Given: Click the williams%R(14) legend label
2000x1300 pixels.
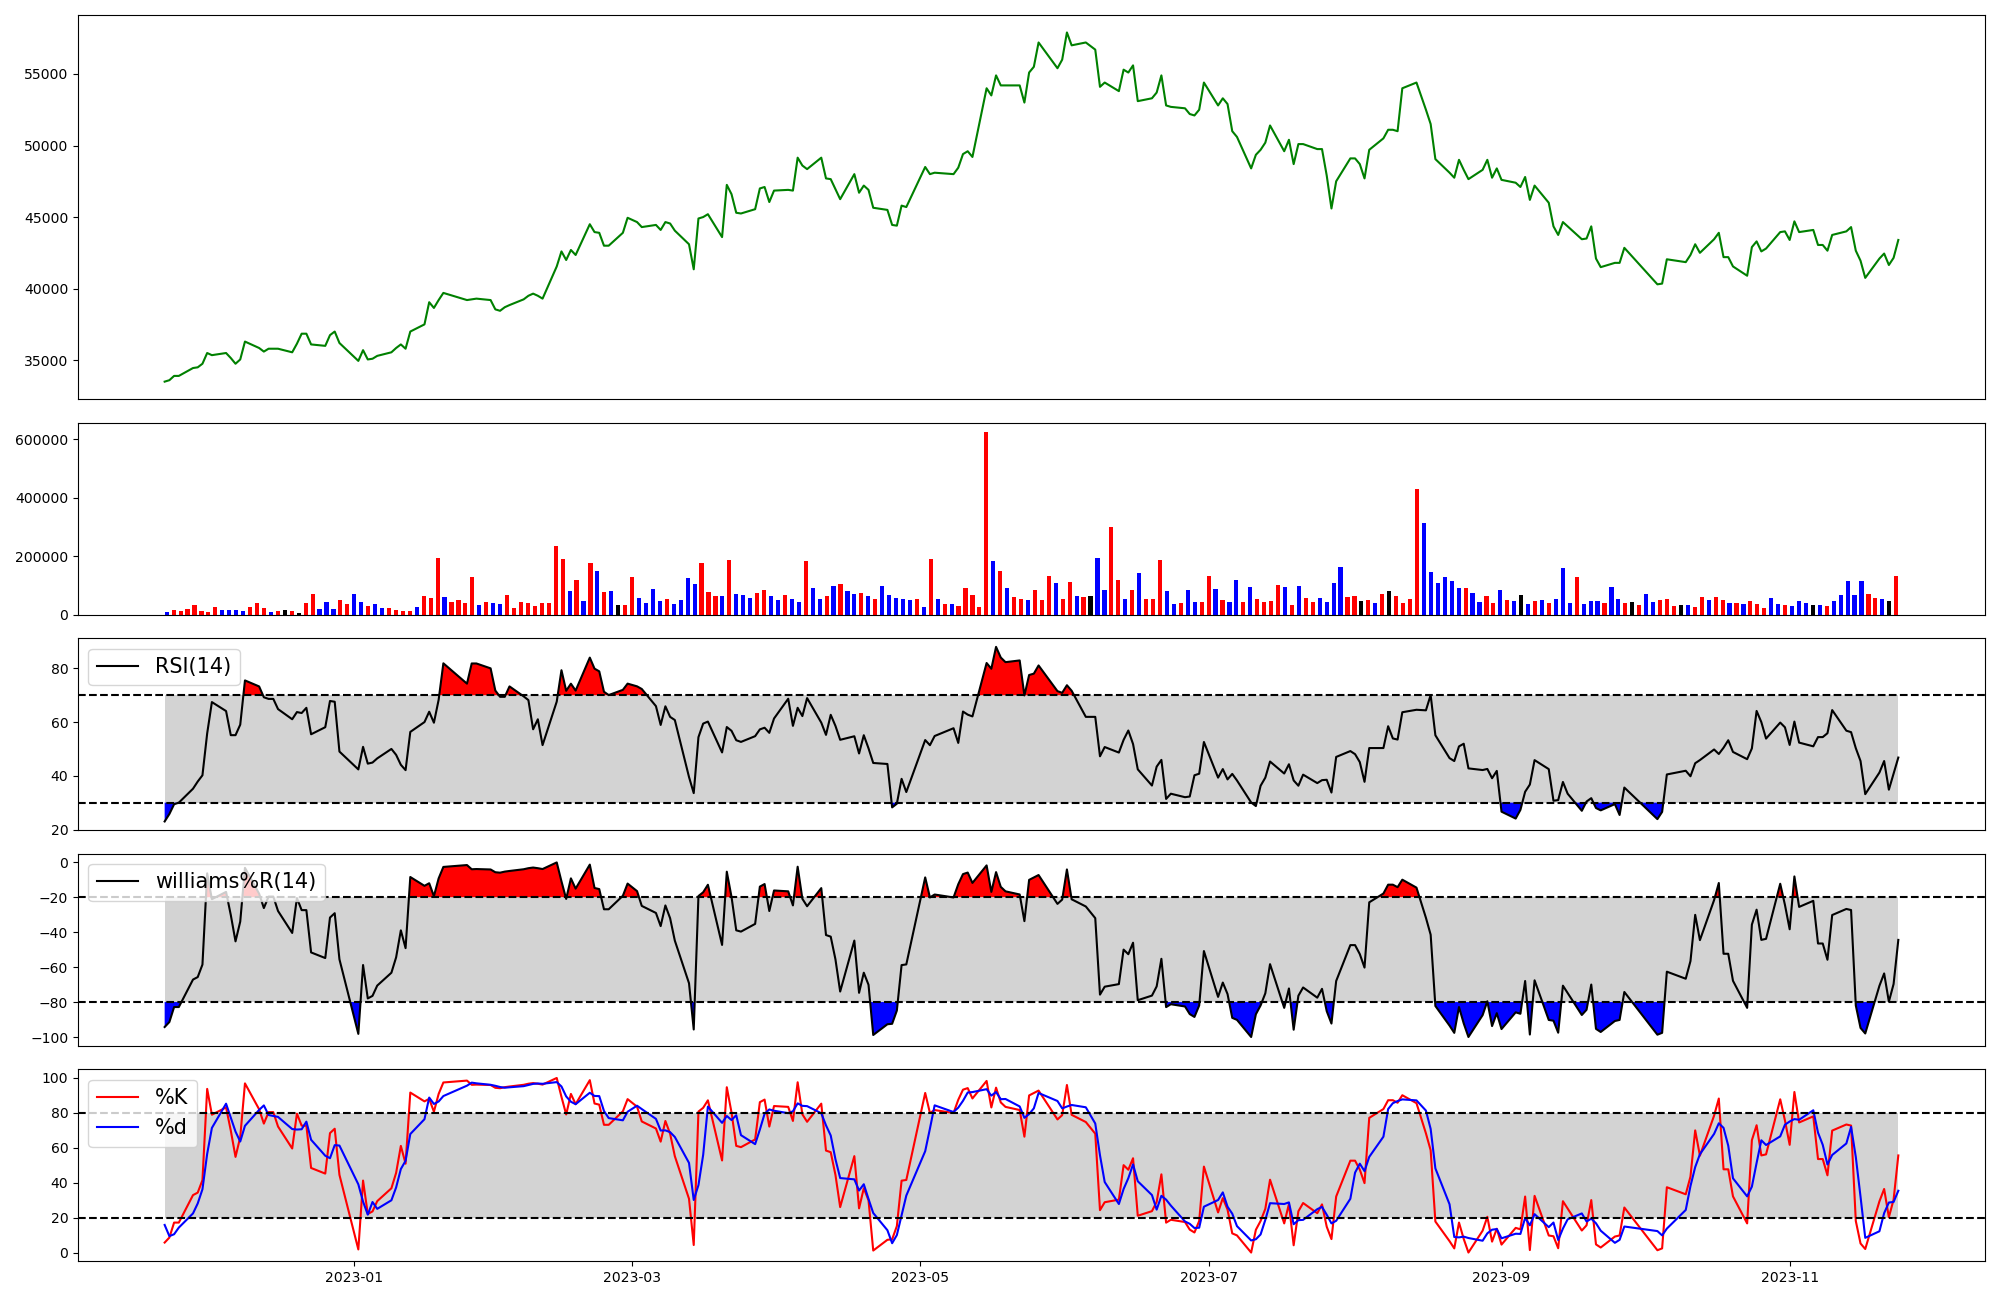Looking at the screenshot, I should [235, 881].
